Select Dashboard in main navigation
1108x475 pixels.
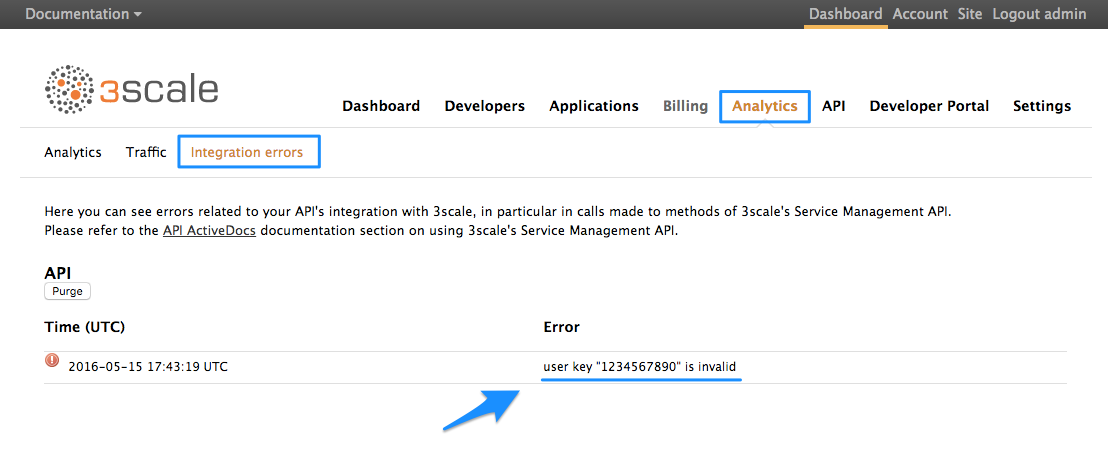(381, 106)
